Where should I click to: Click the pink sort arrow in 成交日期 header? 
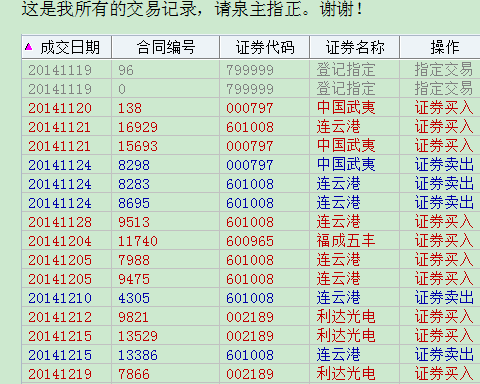29,47
